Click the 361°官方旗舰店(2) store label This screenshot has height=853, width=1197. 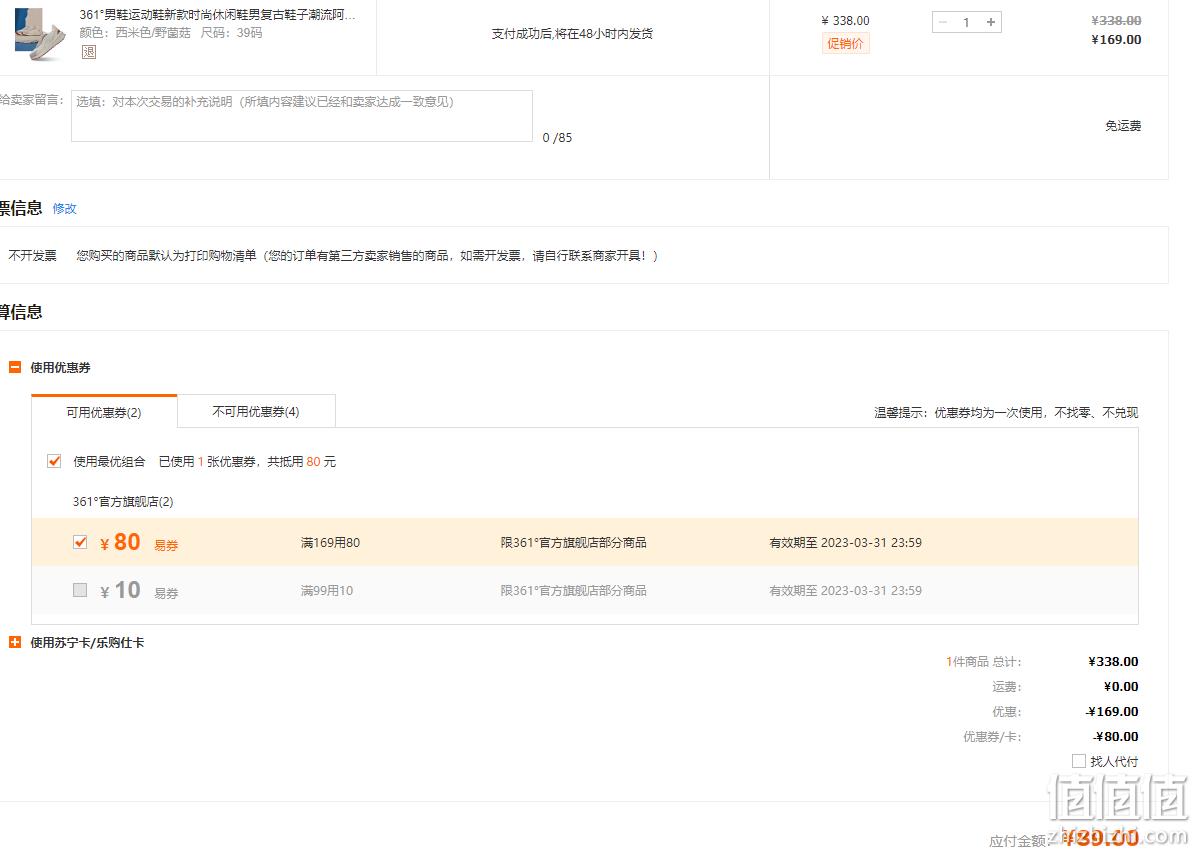pos(123,502)
